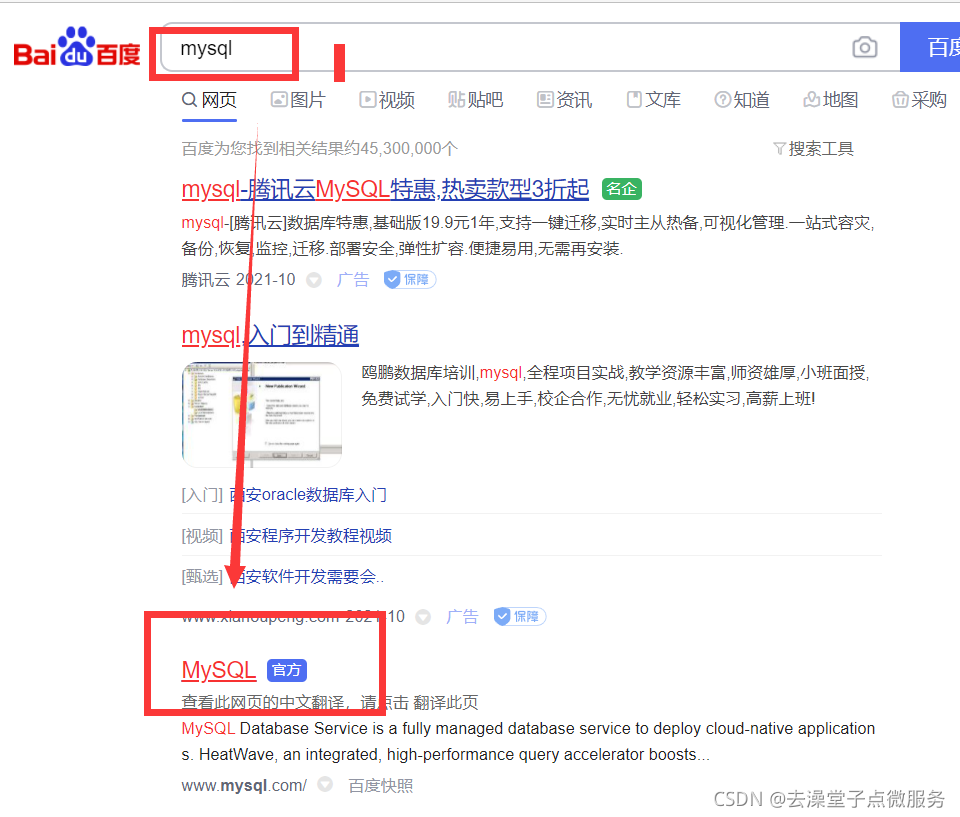The width and height of the screenshot is (960, 817).
Task: Open the 贴吧 tab
Action: (x=476, y=100)
